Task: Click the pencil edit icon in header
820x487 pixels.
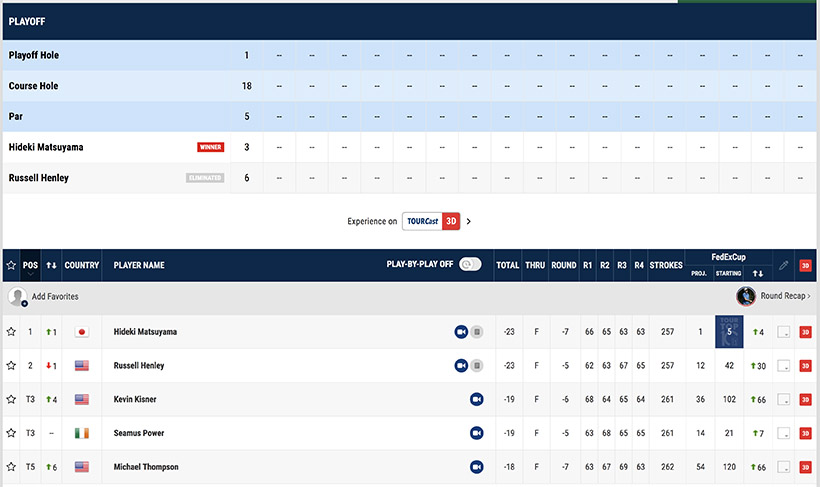Action: point(784,265)
